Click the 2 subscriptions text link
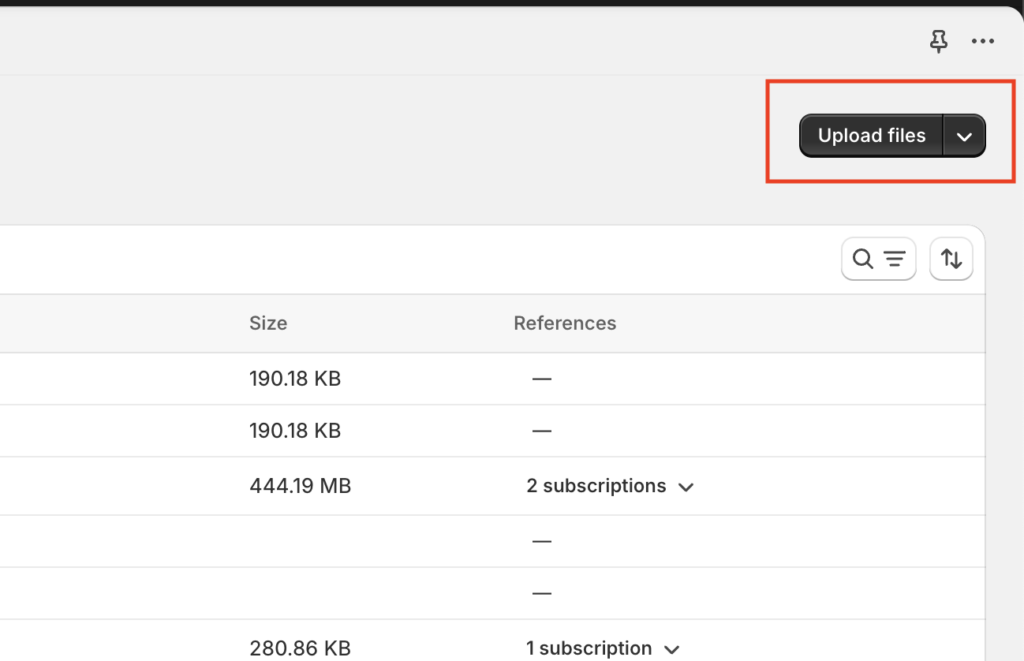Screen dimensions: 1024x661 click(596, 486)
